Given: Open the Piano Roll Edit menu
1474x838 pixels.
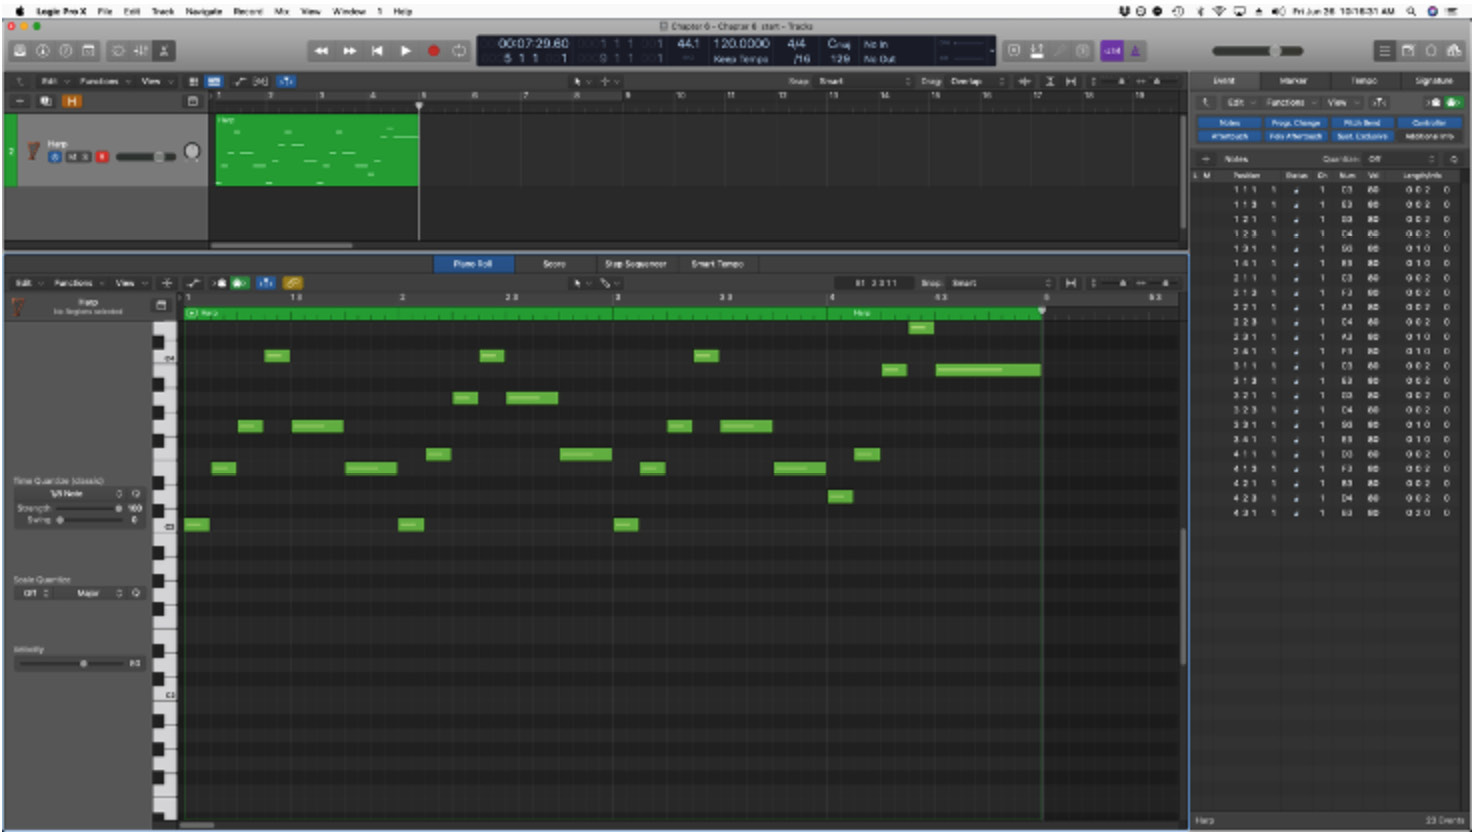Looking at the screenshot, I should click(x=27, y=283).
